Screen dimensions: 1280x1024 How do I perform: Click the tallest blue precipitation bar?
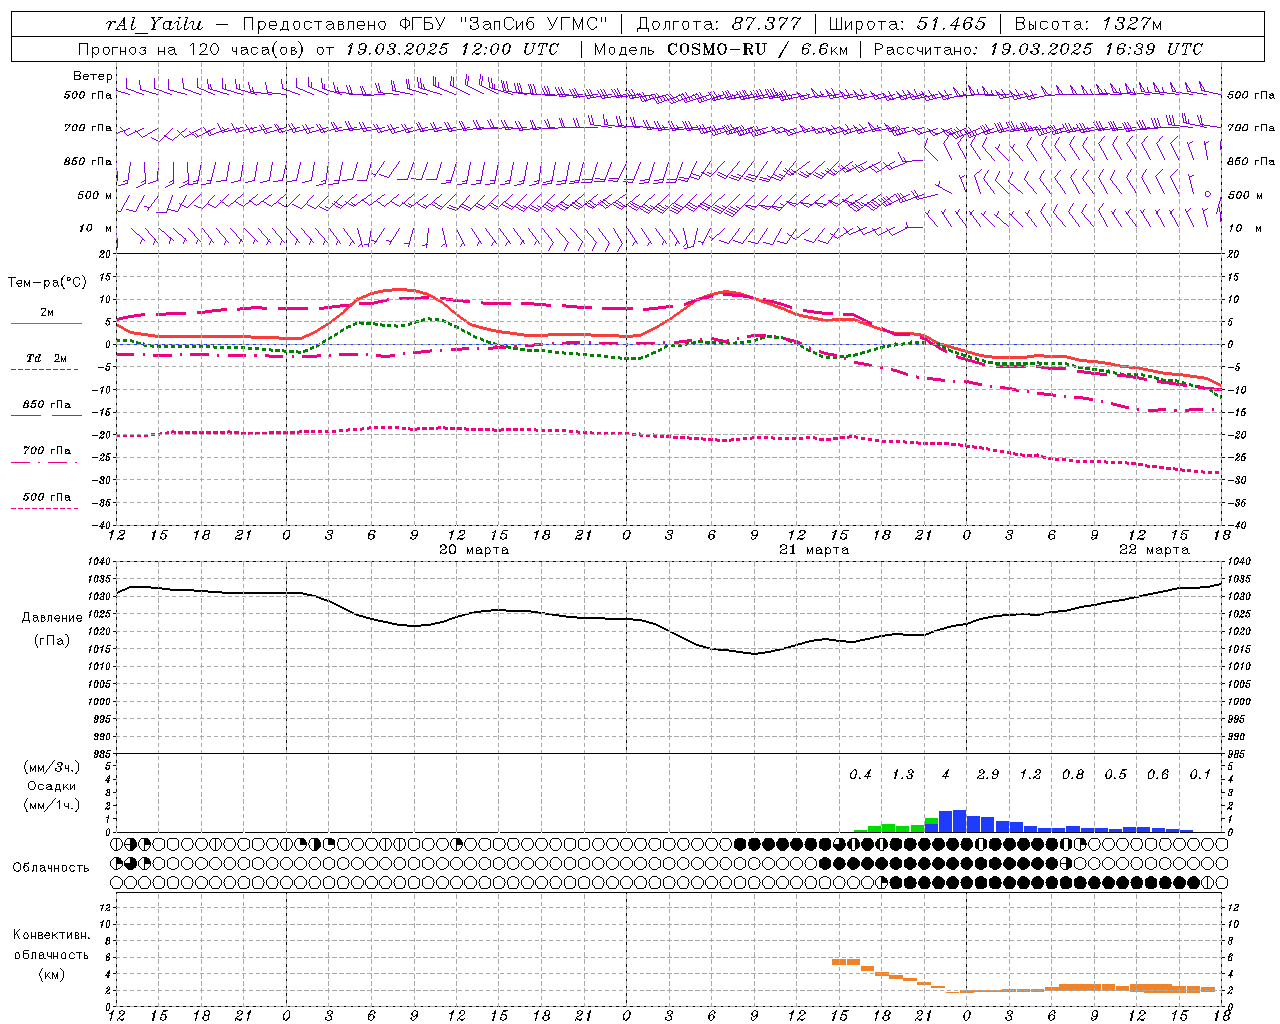coord(959,821)
